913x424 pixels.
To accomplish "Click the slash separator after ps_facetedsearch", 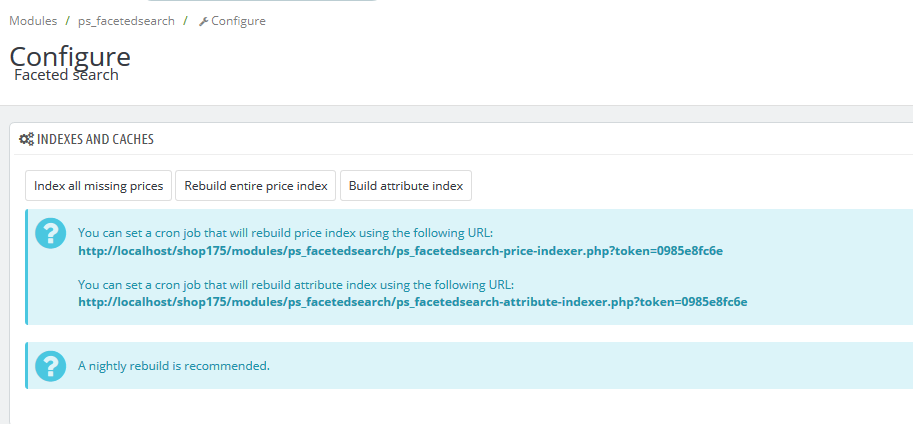I will point(185,21).
